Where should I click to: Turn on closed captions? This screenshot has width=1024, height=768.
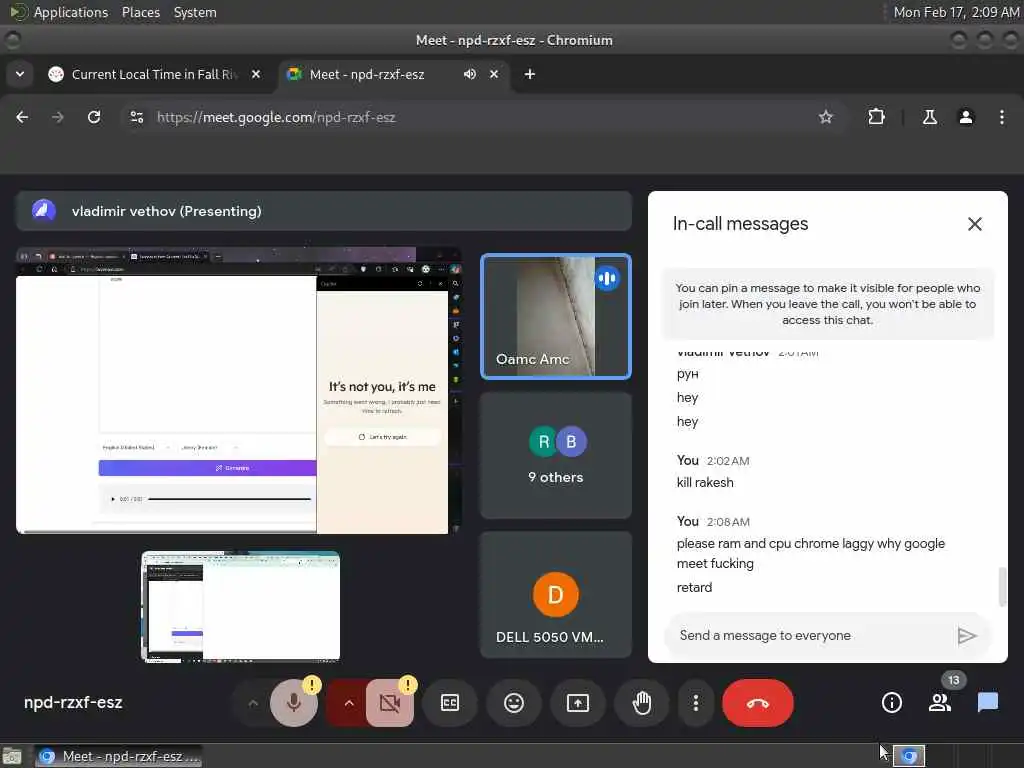(450, 703)
